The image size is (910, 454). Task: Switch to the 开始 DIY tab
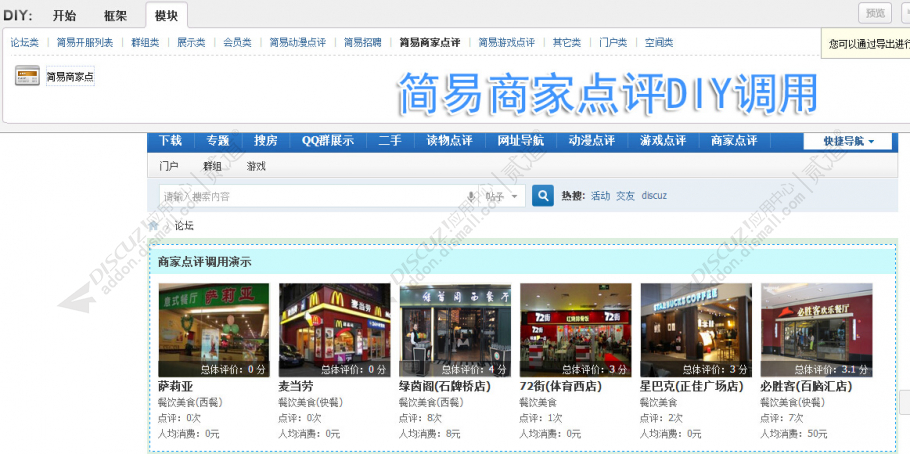64,16
